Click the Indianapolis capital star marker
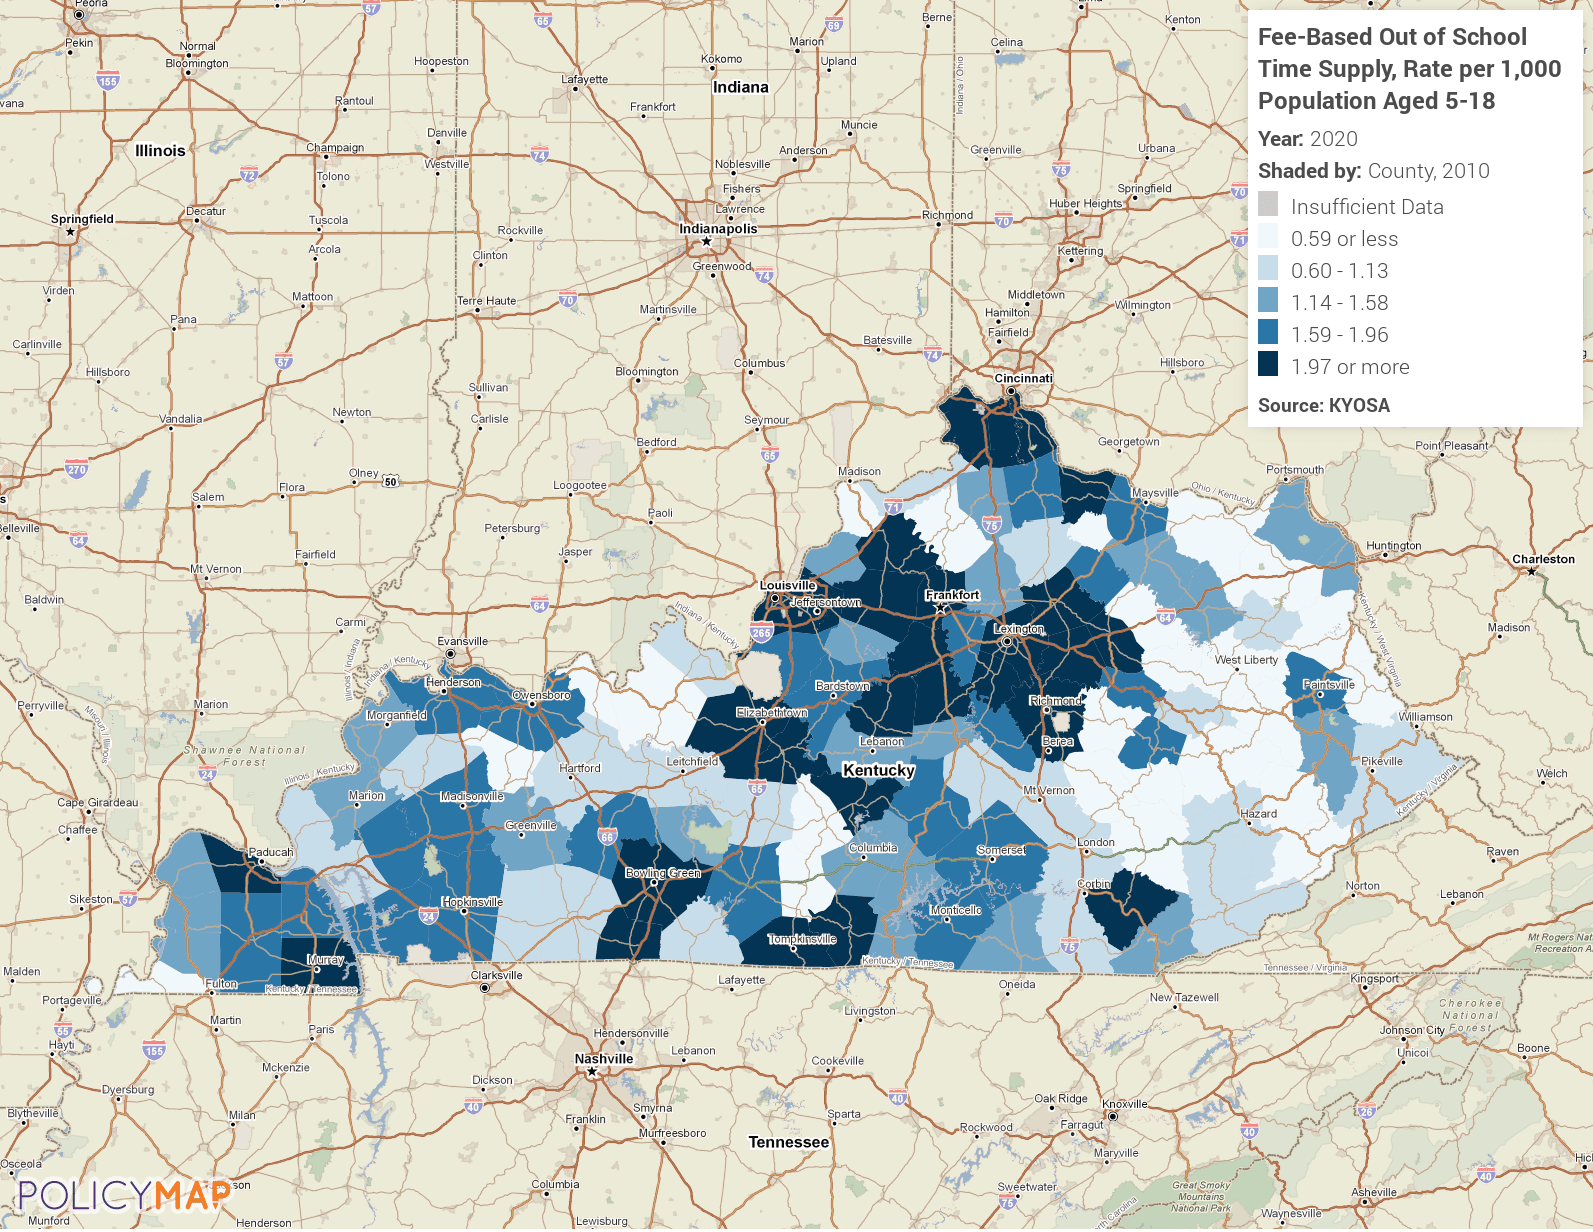The image size is (1593, 1232). coord(706,242)
